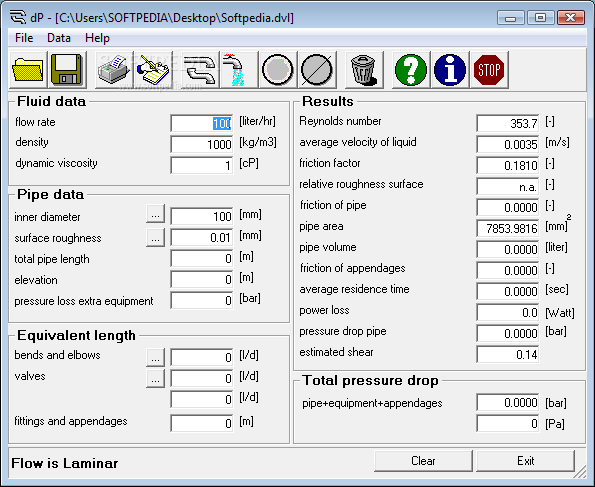Open surface roughness lookup (...) button
This screenshot has width=595, height=487.
(155, 238)
